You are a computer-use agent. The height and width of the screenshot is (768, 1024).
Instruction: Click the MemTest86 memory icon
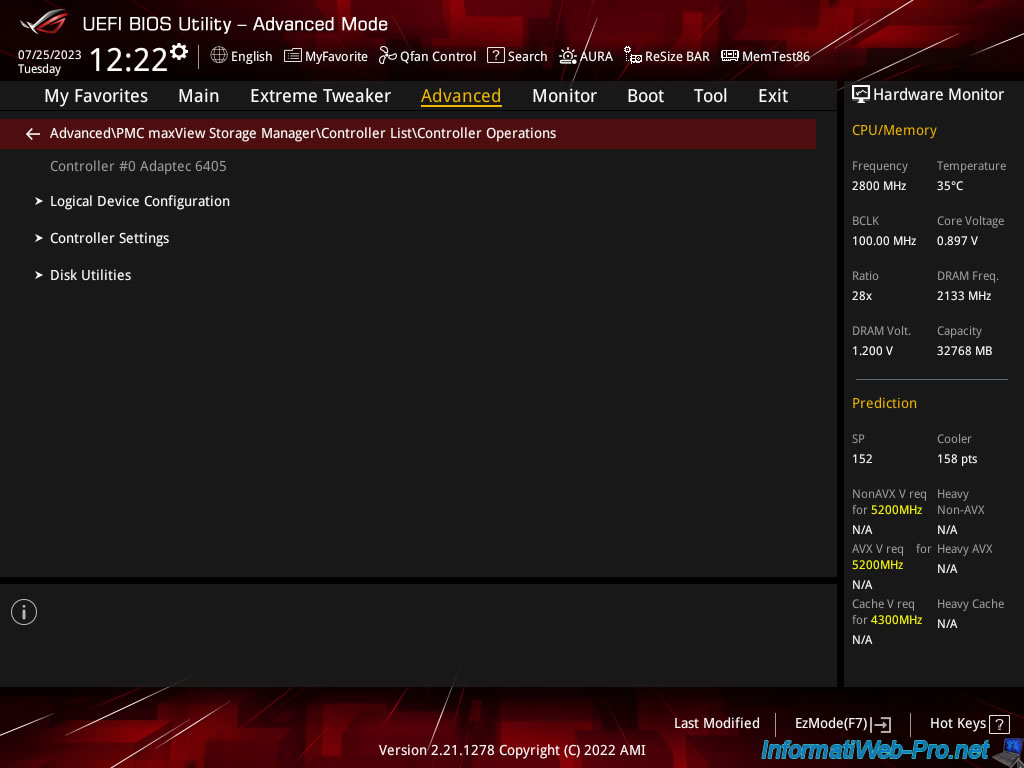tap(729, 56)
